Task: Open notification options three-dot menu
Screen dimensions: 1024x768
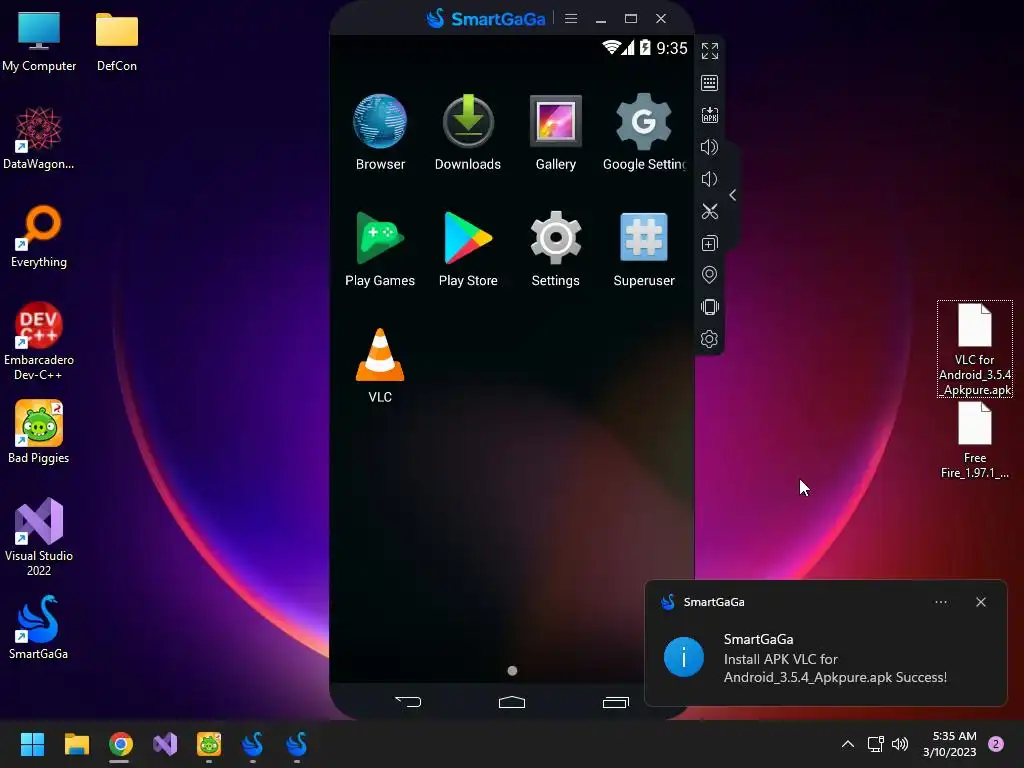Action: click(941, 602)
